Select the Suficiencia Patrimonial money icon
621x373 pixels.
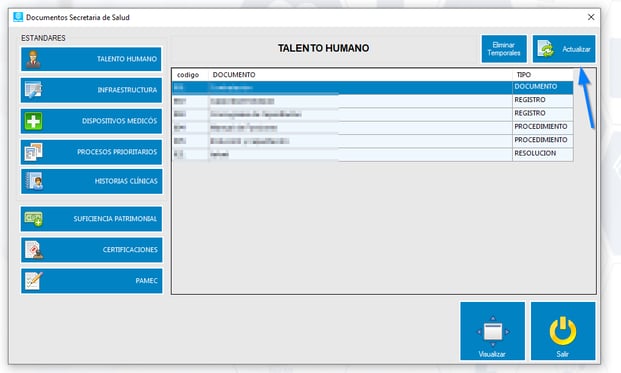[33, 219]
